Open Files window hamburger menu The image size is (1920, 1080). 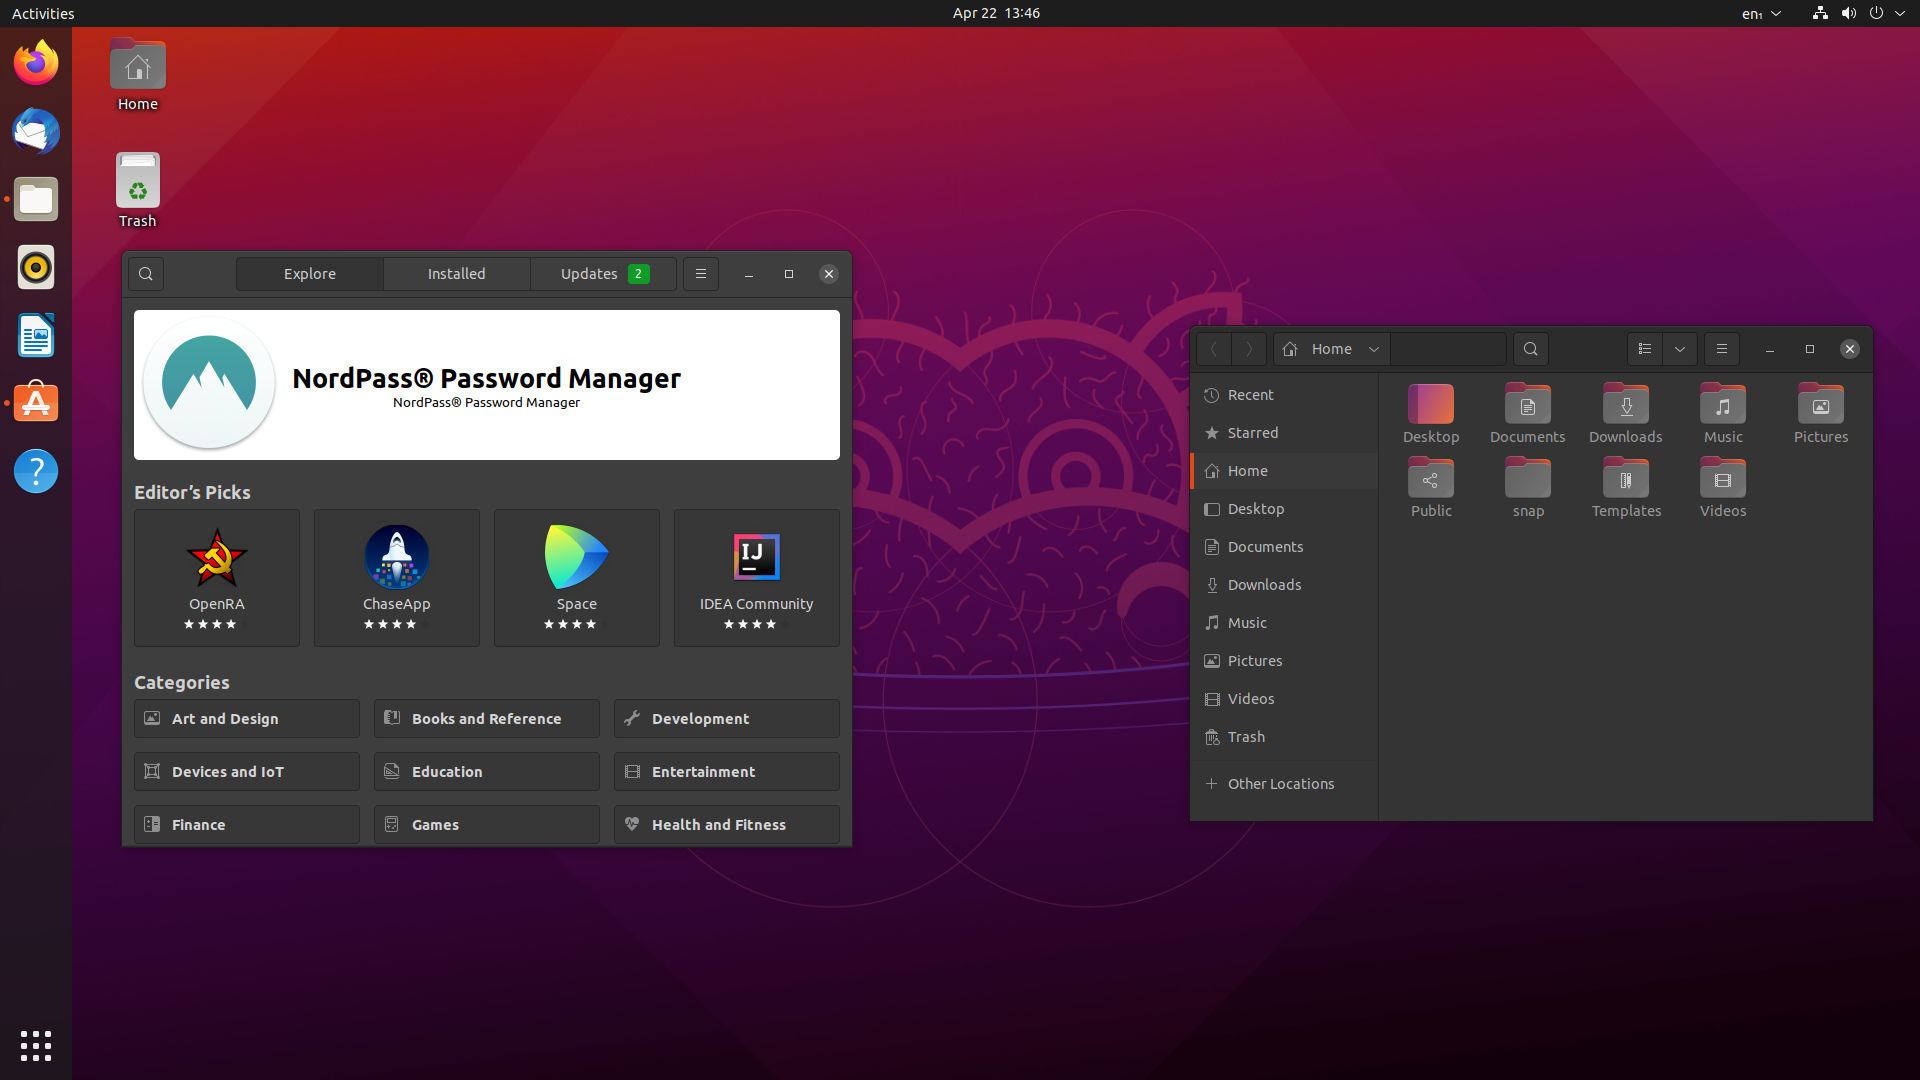tap(1722, 349)
